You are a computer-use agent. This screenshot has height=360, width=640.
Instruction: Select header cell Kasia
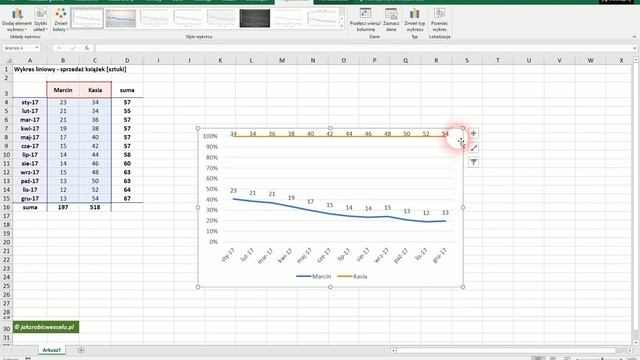point(95,90)
